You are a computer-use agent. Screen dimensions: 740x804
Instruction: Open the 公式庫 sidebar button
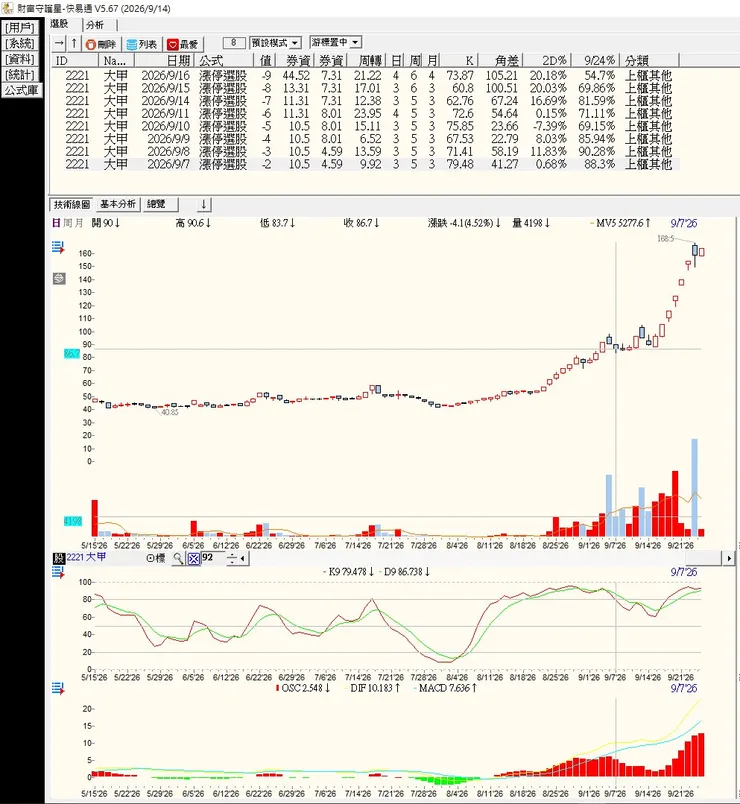click(21, 90)
